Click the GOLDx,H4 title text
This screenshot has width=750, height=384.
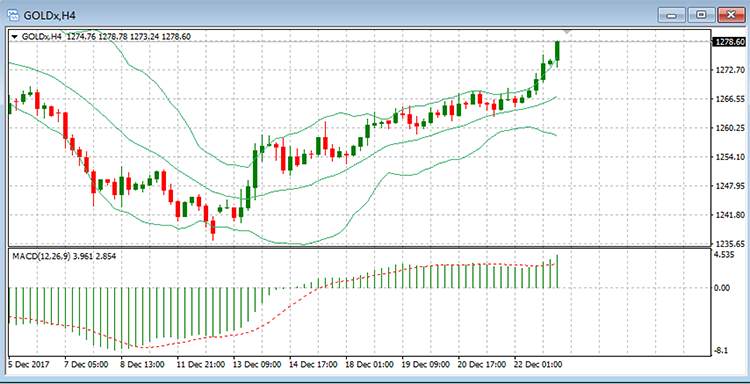(x=49, y=15)
